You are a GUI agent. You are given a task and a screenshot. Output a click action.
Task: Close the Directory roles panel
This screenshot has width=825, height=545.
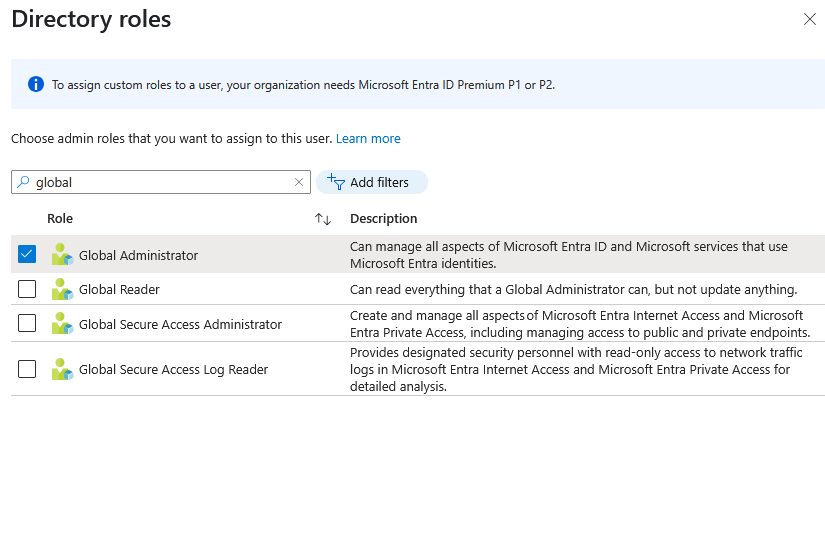tap(809, 19)
